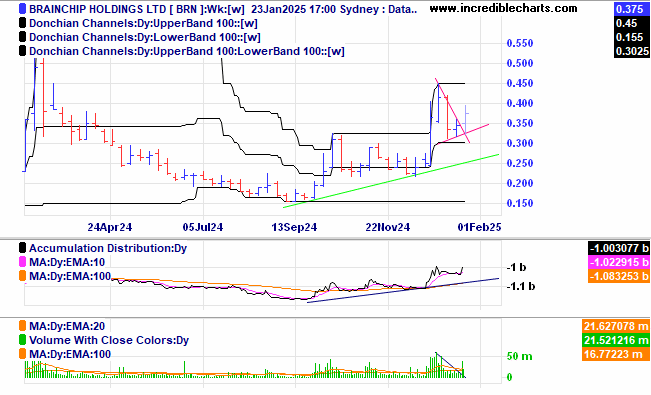Viewport: 651px width, 395px height.
Task: Open the www.incrediblecharts.com link
Action: tap(503, 8)
